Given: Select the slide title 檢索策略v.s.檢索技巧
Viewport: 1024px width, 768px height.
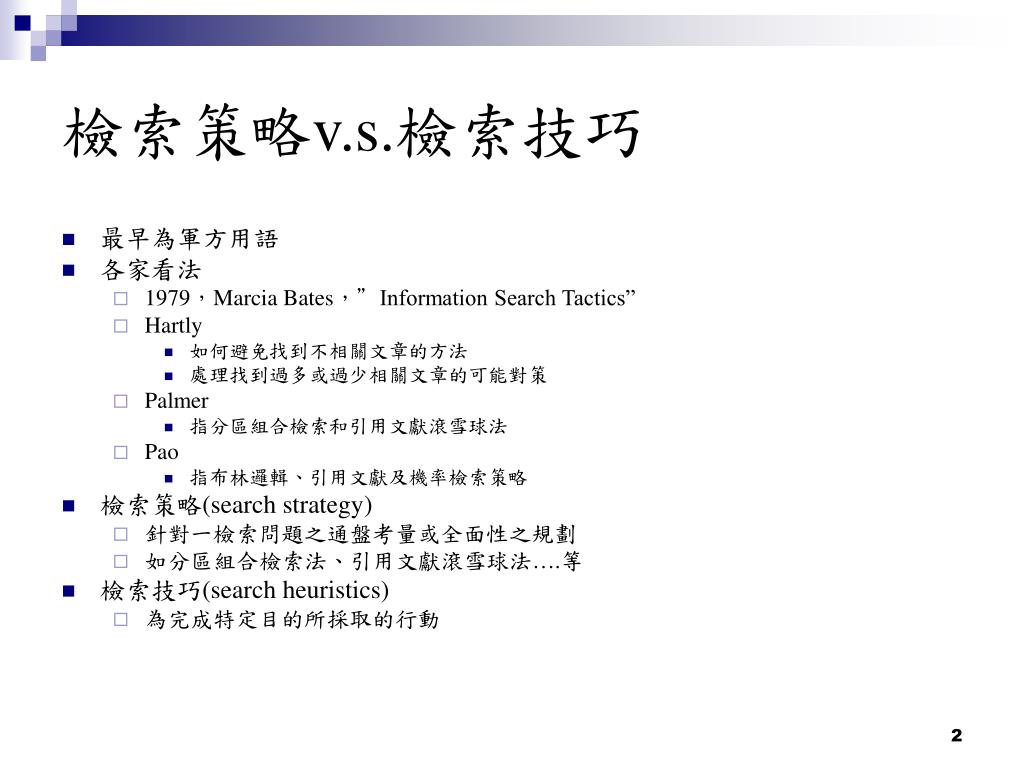Looking at the screenshot, I should (x=351, y=133).
